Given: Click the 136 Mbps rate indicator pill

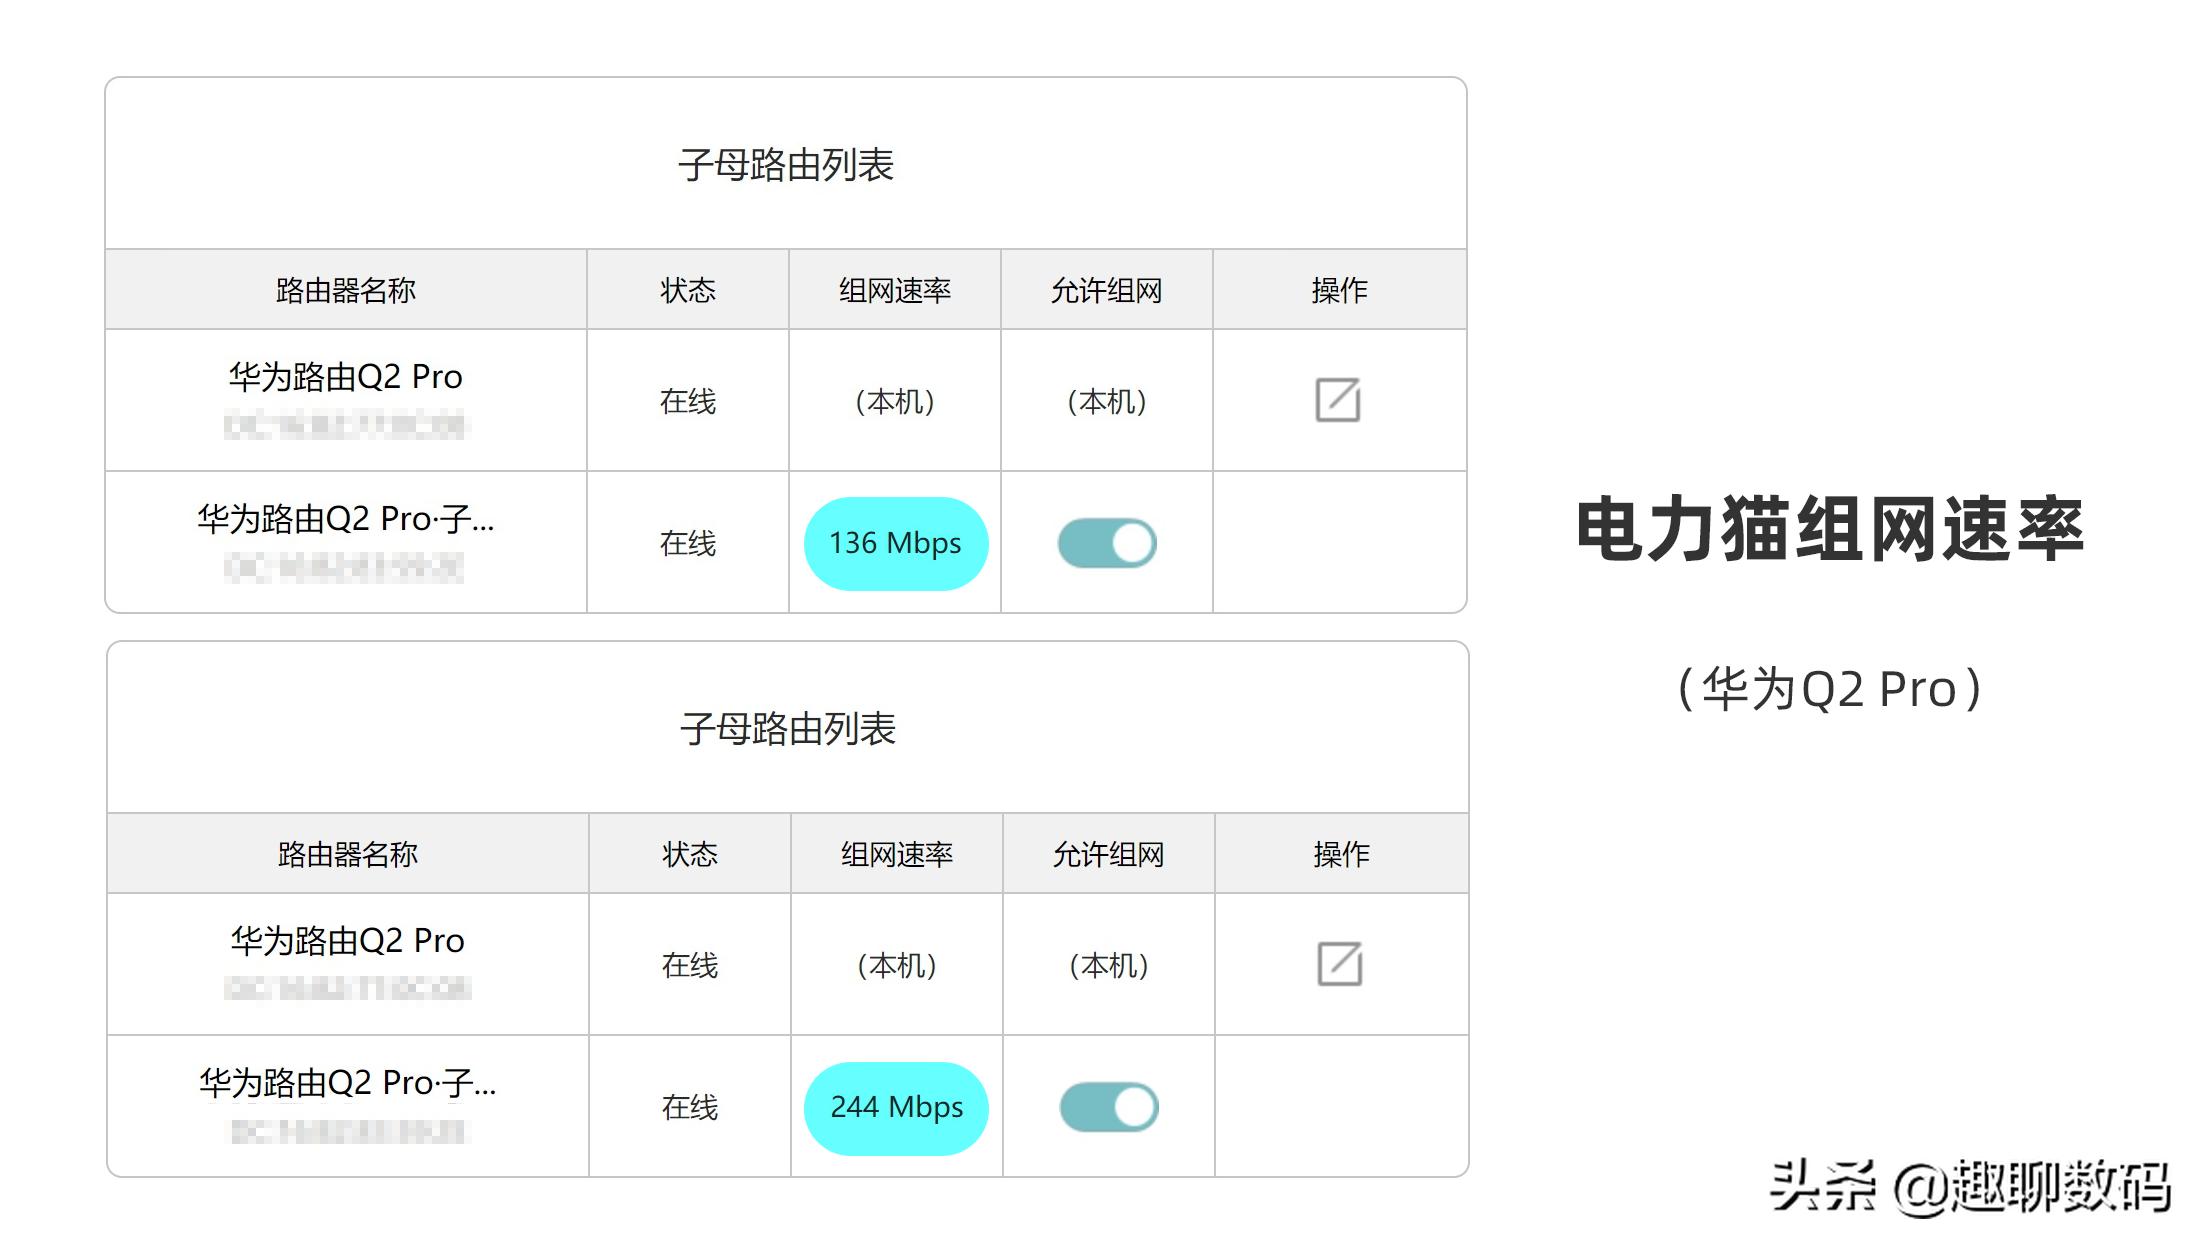Looking at the screenshot, I should click(895, 543).
